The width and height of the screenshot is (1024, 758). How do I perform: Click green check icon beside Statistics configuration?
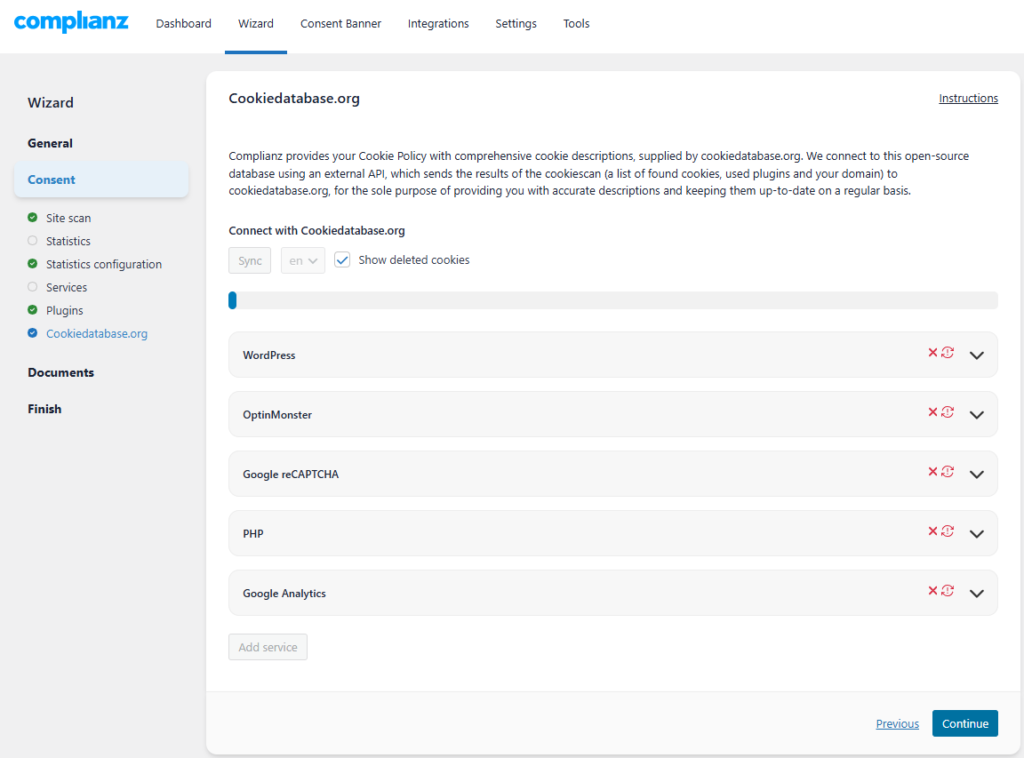tap(33, 264)
